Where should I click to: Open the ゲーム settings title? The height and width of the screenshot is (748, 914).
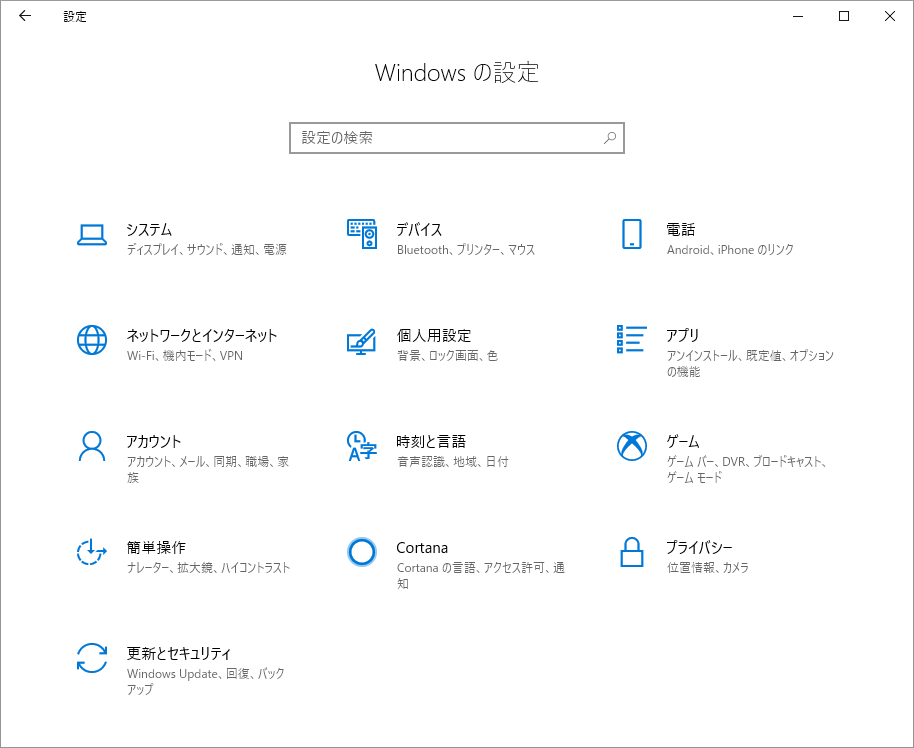(x=683, y=442)
